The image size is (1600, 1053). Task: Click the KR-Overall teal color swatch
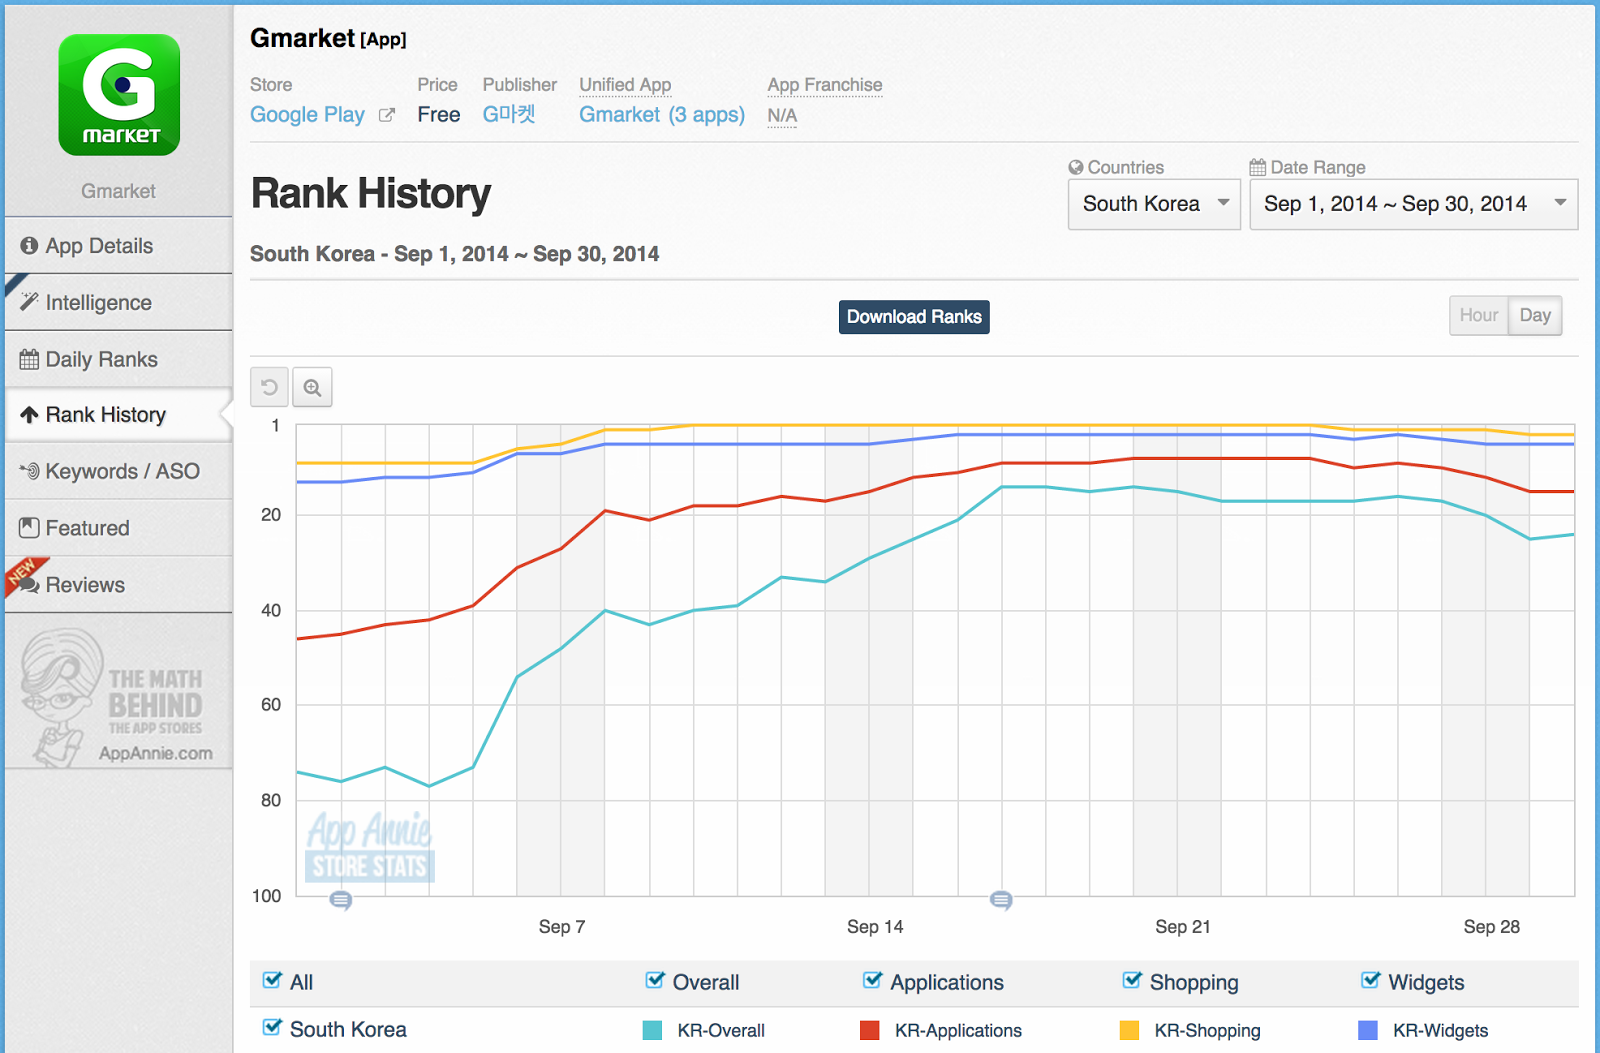tap(652, 1030)
